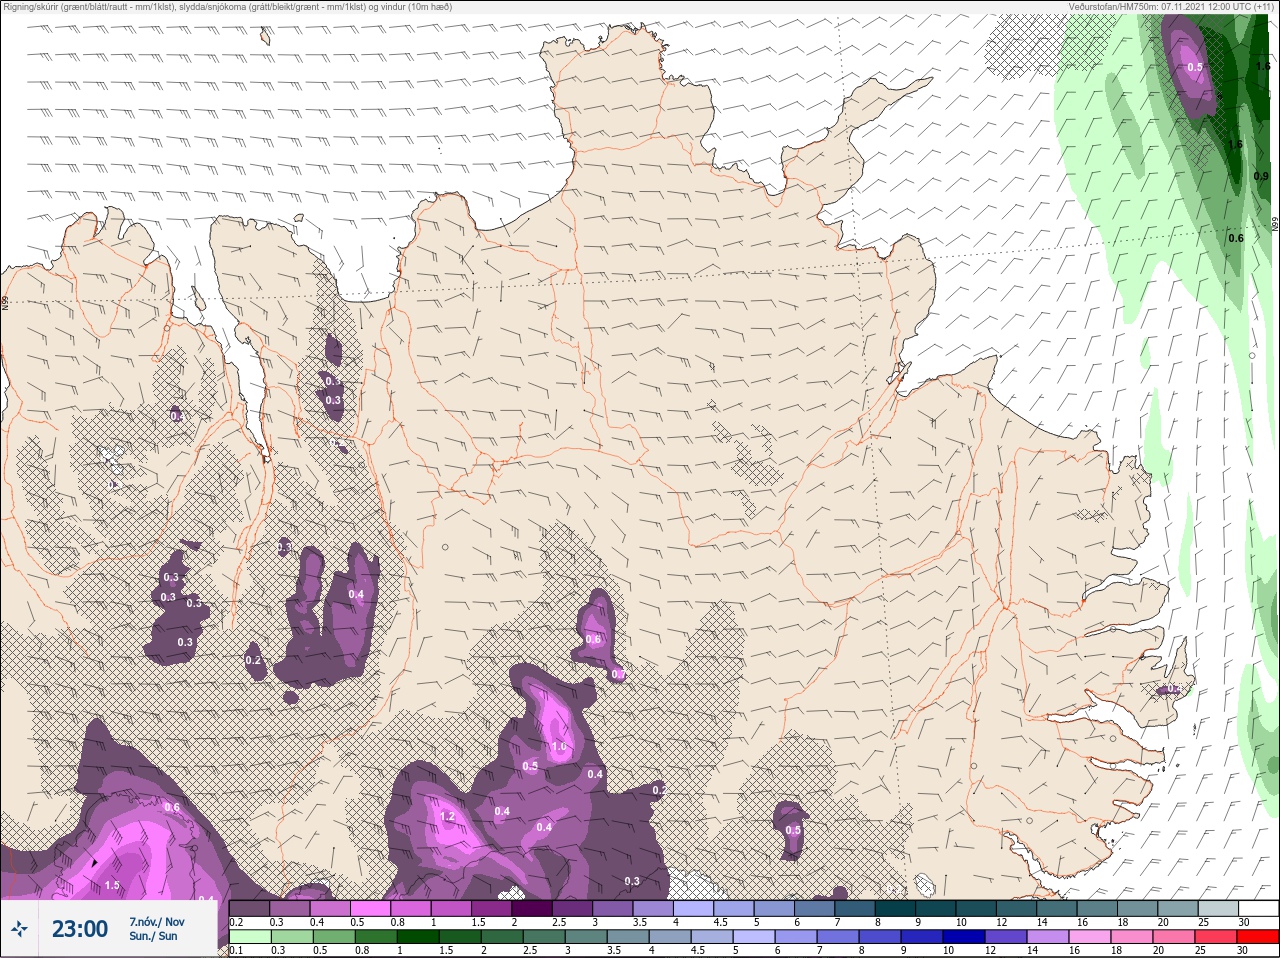Screen dimensions: 1280x958
Task: Click the 'Sun./ Sun' weekday label
Action: [153, 936]
